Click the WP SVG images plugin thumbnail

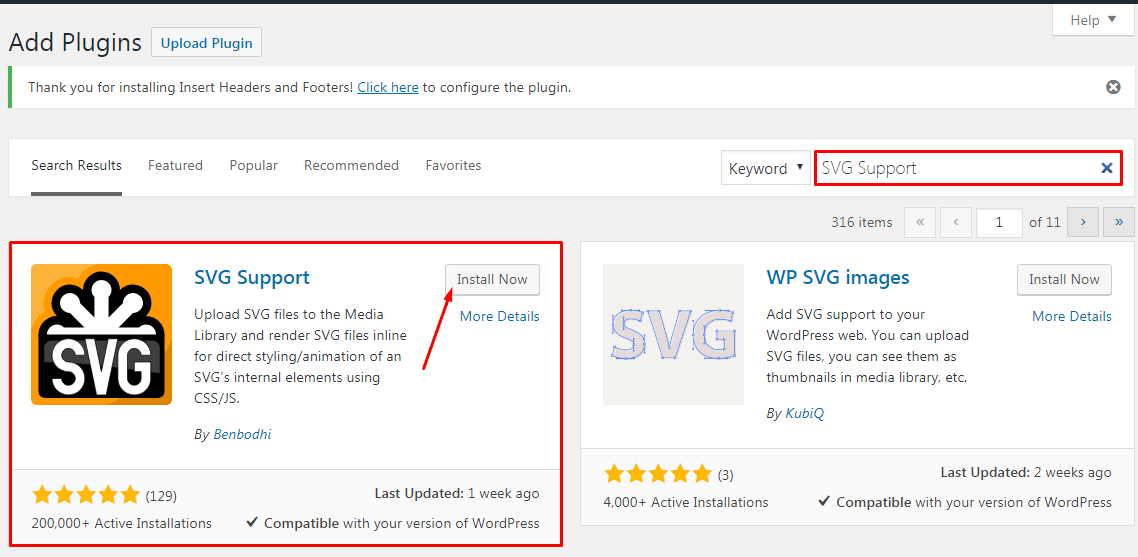[674, 334]
